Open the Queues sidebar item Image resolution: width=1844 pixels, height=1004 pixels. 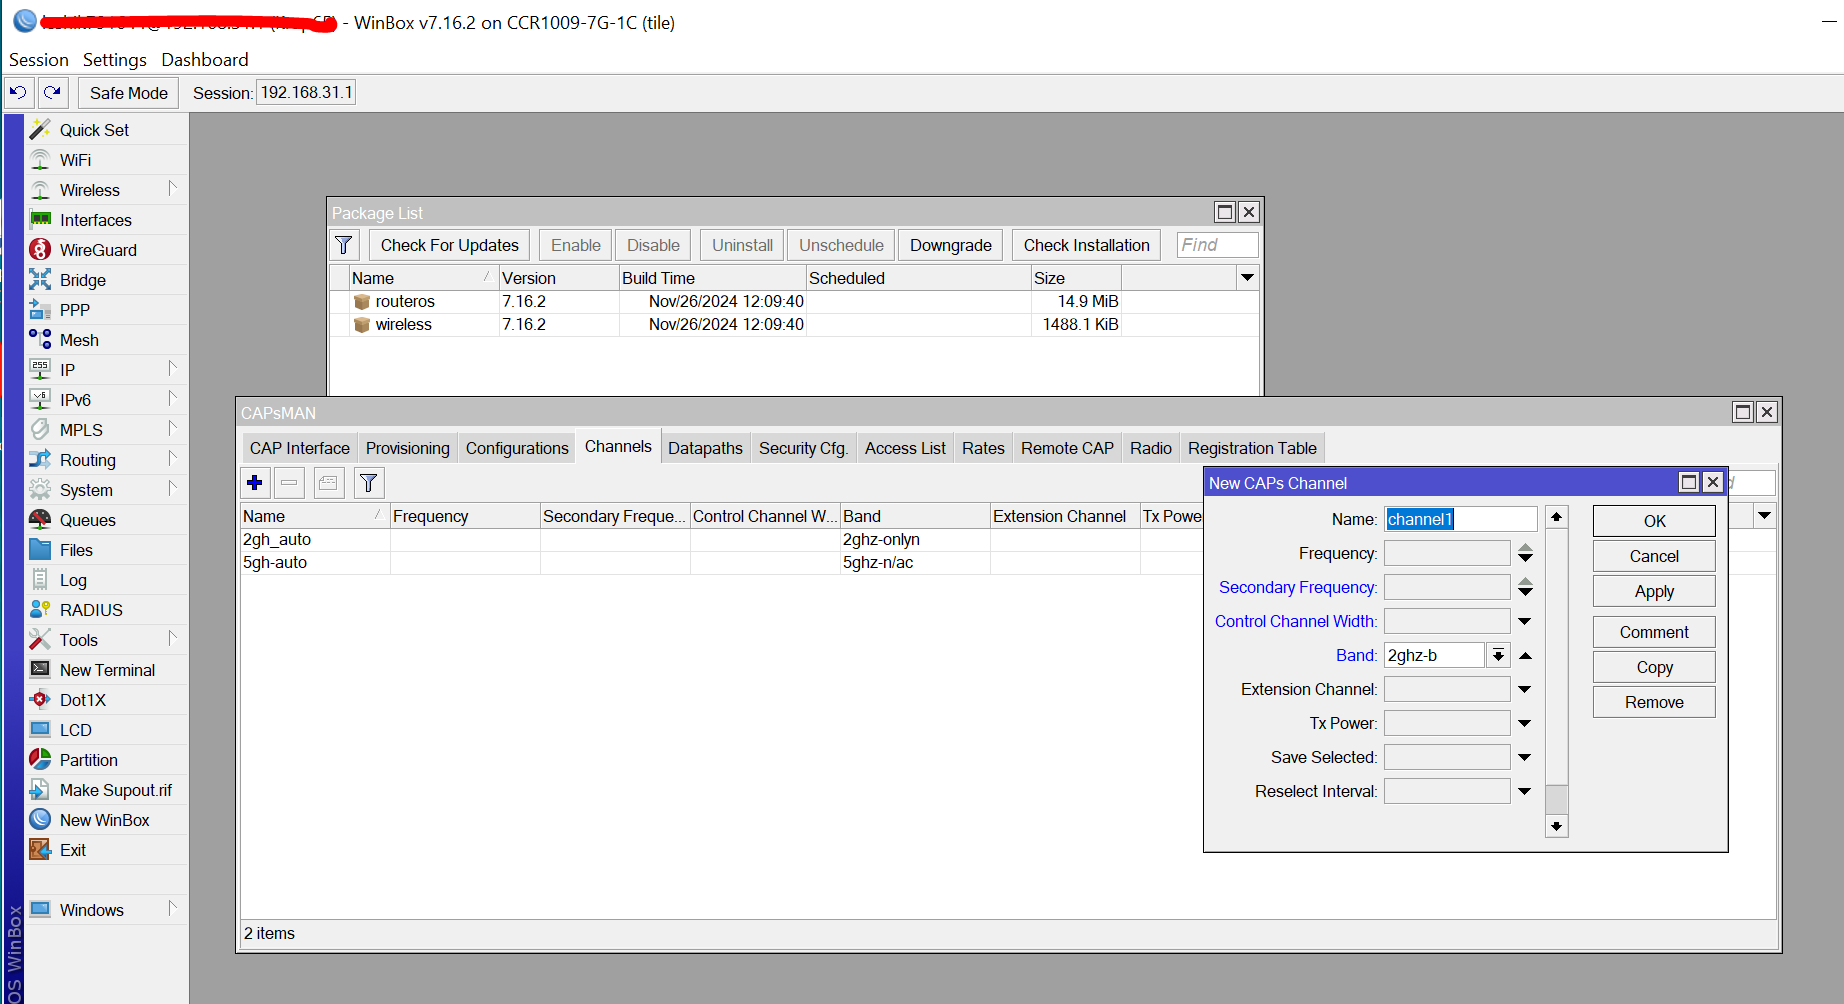point(87,520)
